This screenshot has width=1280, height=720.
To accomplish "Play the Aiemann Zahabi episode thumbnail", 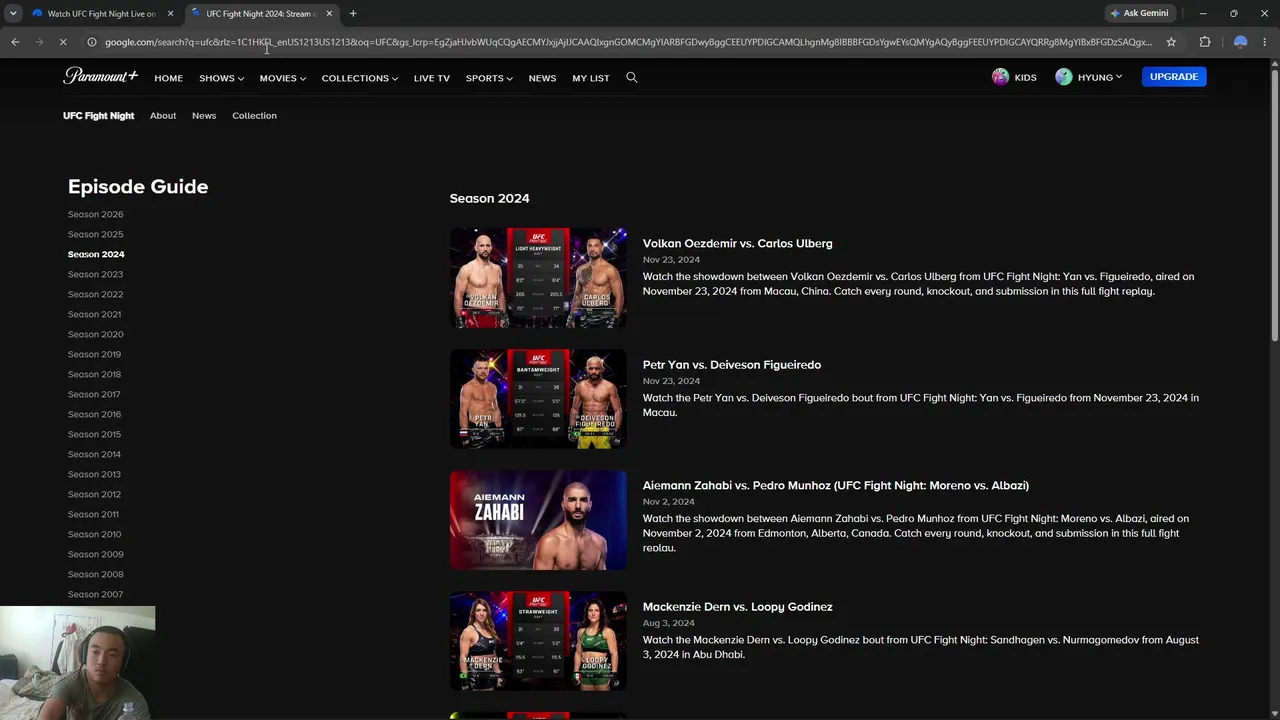I will coord(538,520).
